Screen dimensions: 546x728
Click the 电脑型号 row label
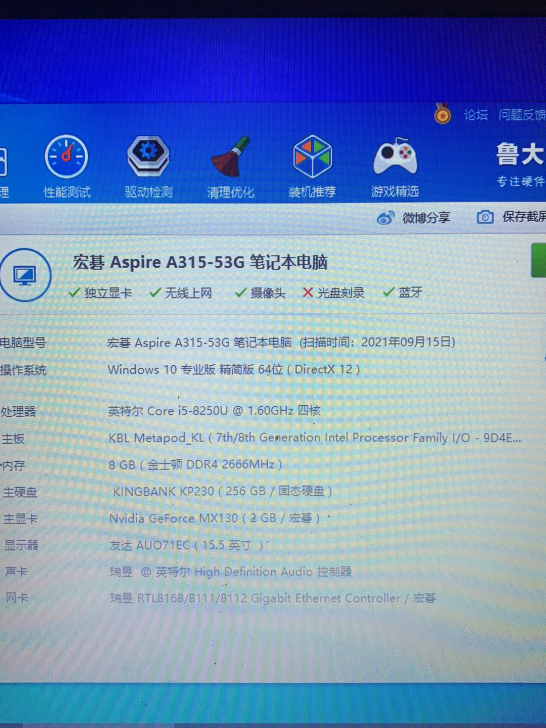tap(23, 343)
